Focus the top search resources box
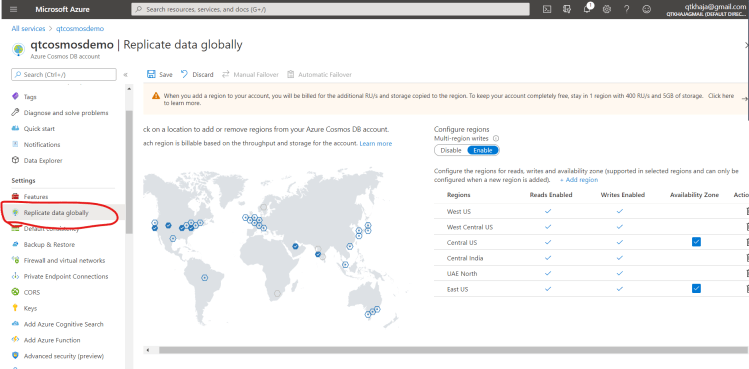 330,9
